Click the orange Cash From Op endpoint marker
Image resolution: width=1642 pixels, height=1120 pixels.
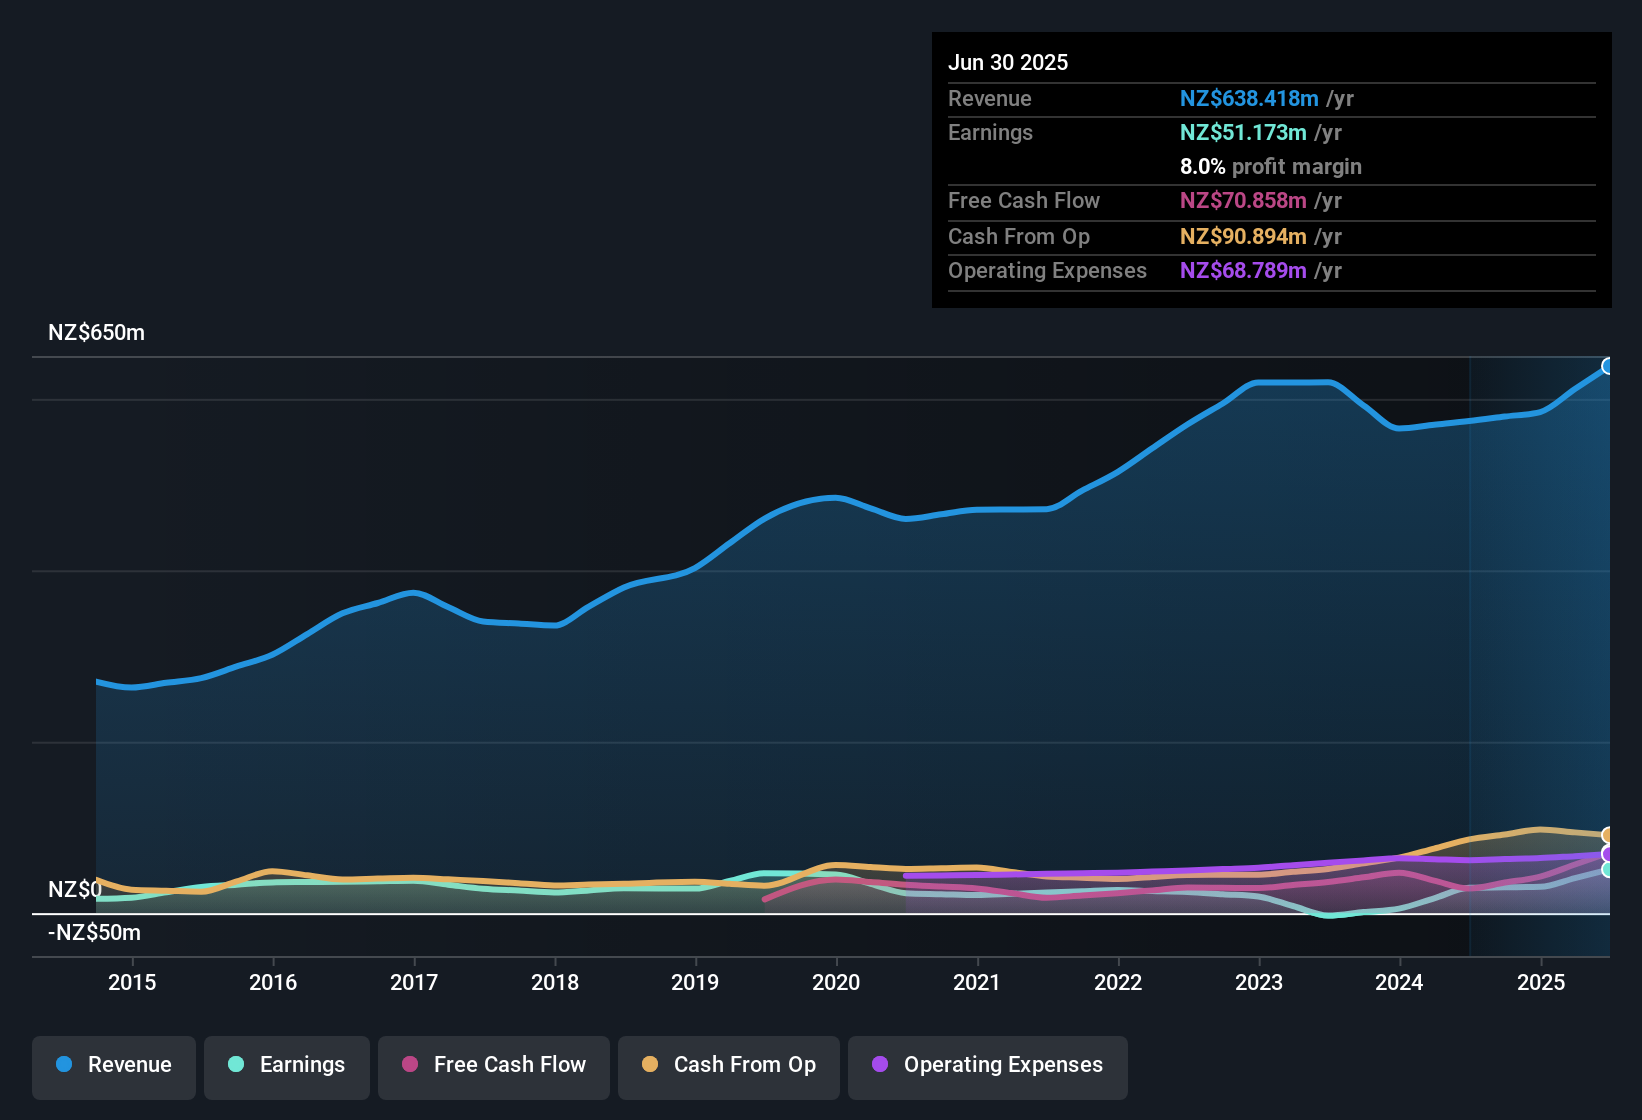(x=1608, y=835)
